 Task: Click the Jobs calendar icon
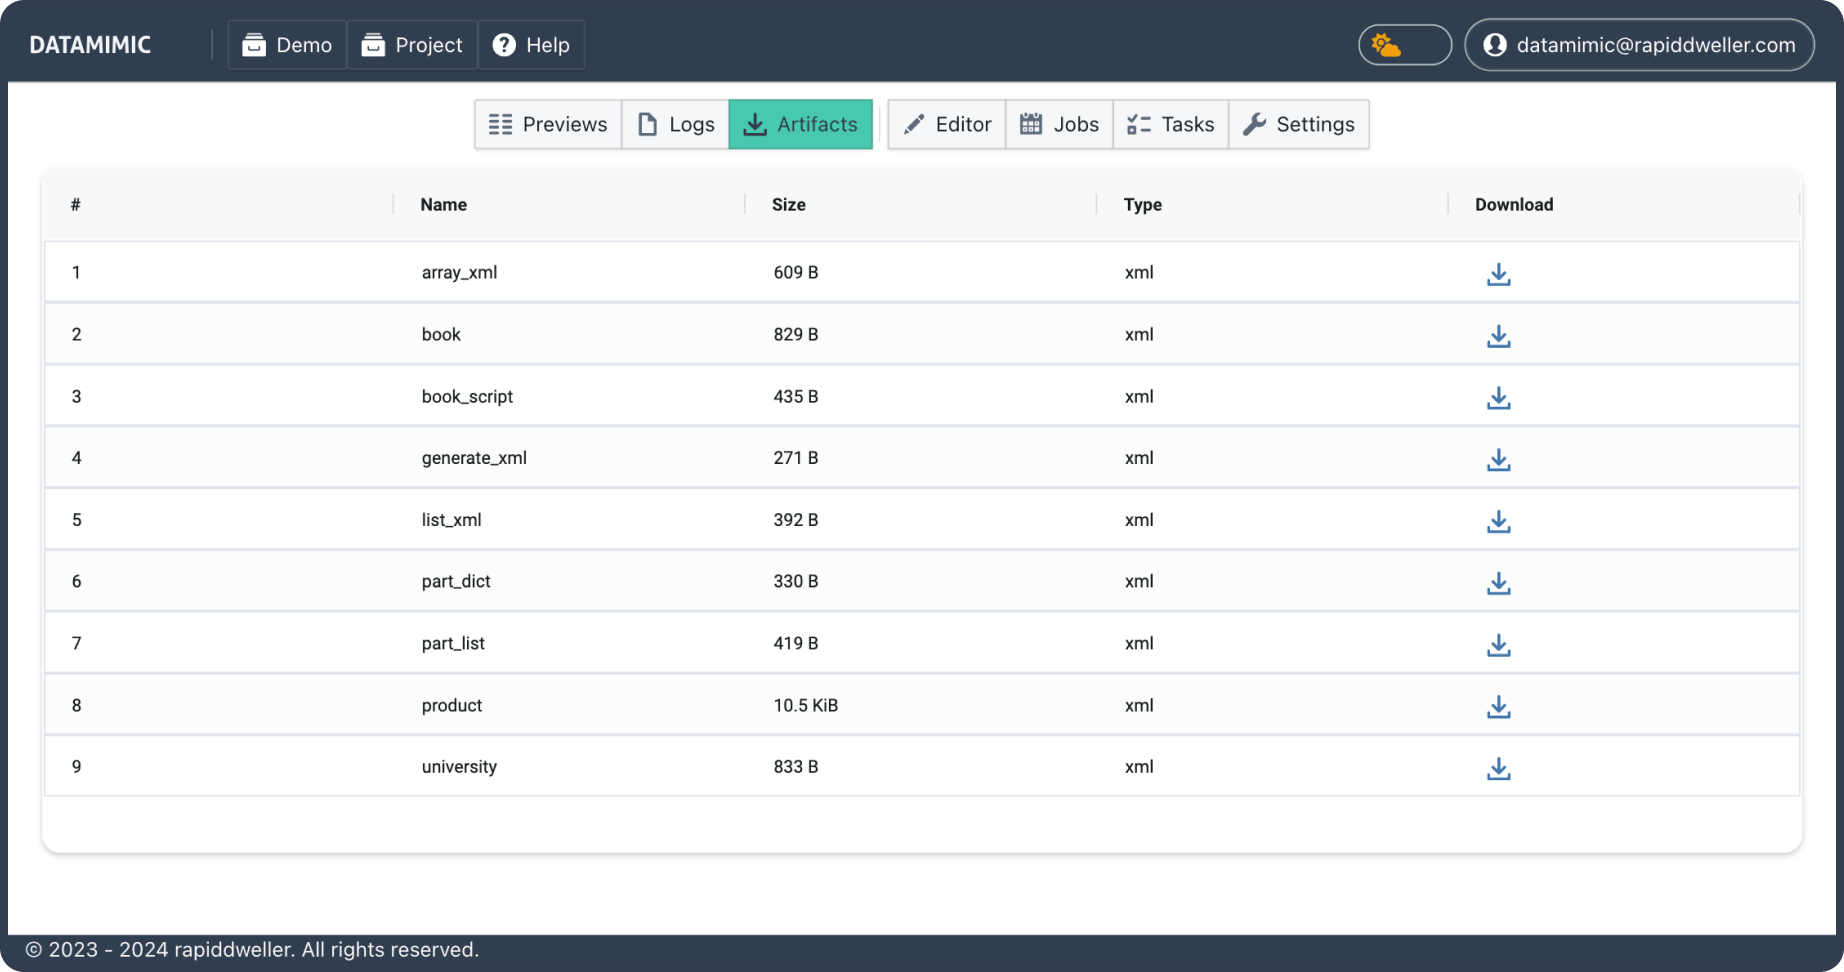point(1030,124)
